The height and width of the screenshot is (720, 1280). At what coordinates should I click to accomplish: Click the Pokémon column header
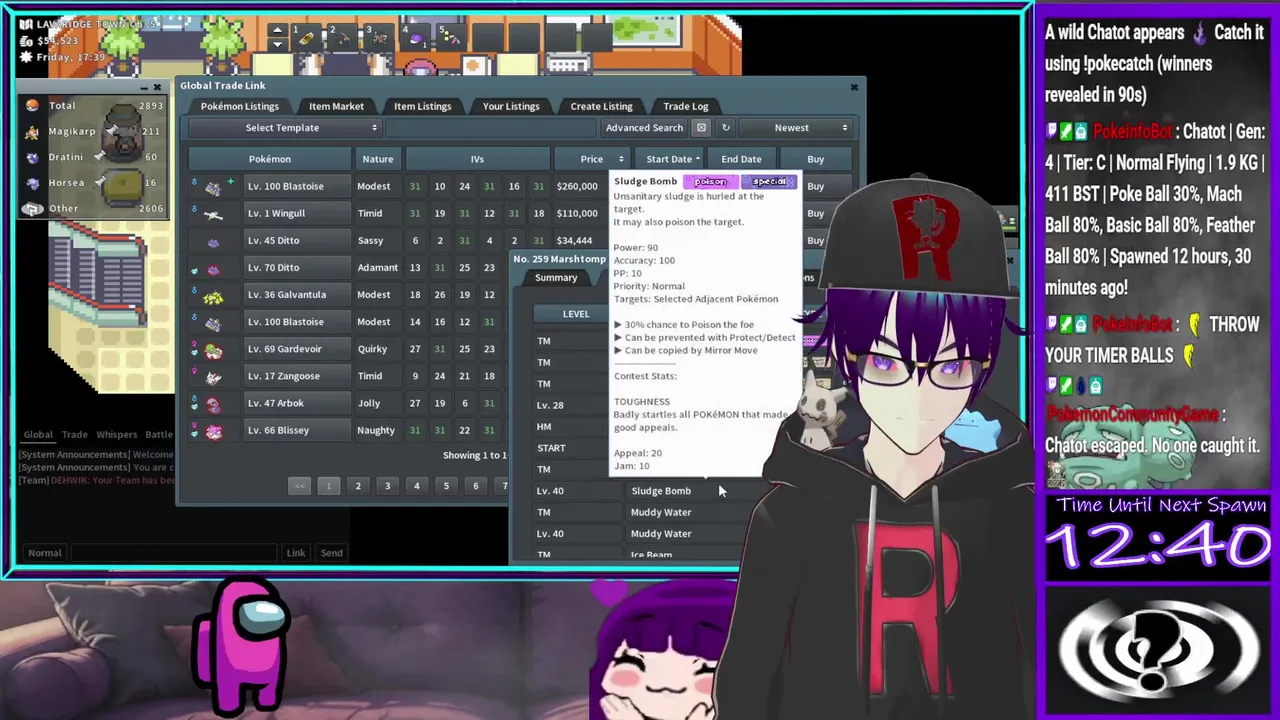pyautogui.click(x=270, y=159)
